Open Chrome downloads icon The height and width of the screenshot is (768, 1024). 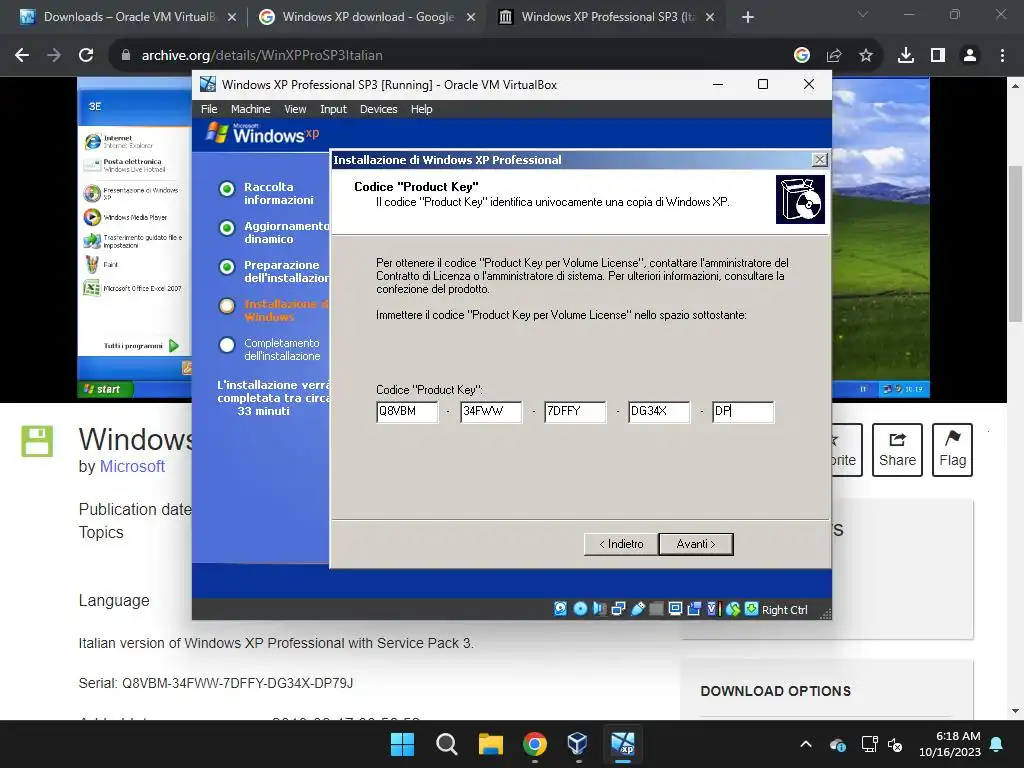pos(906,55)
